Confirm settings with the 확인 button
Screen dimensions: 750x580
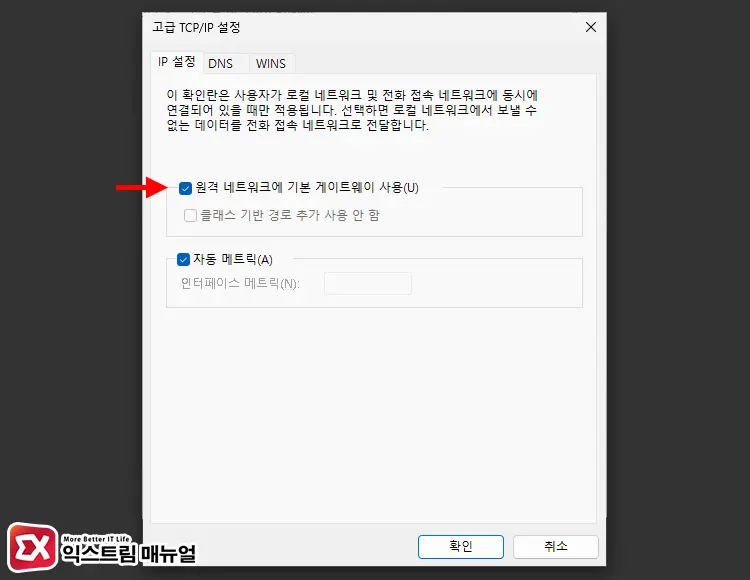(x=461, y=547)
